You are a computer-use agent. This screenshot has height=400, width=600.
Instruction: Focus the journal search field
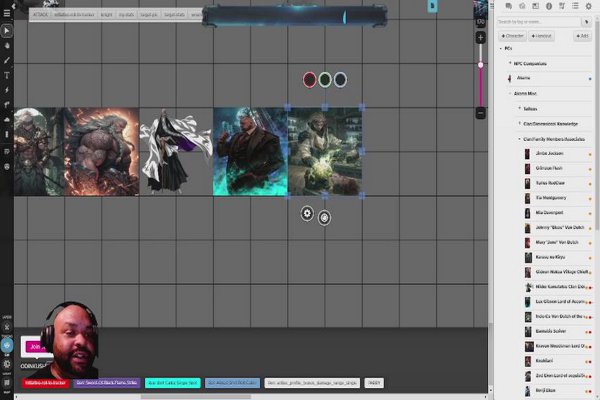539,22
